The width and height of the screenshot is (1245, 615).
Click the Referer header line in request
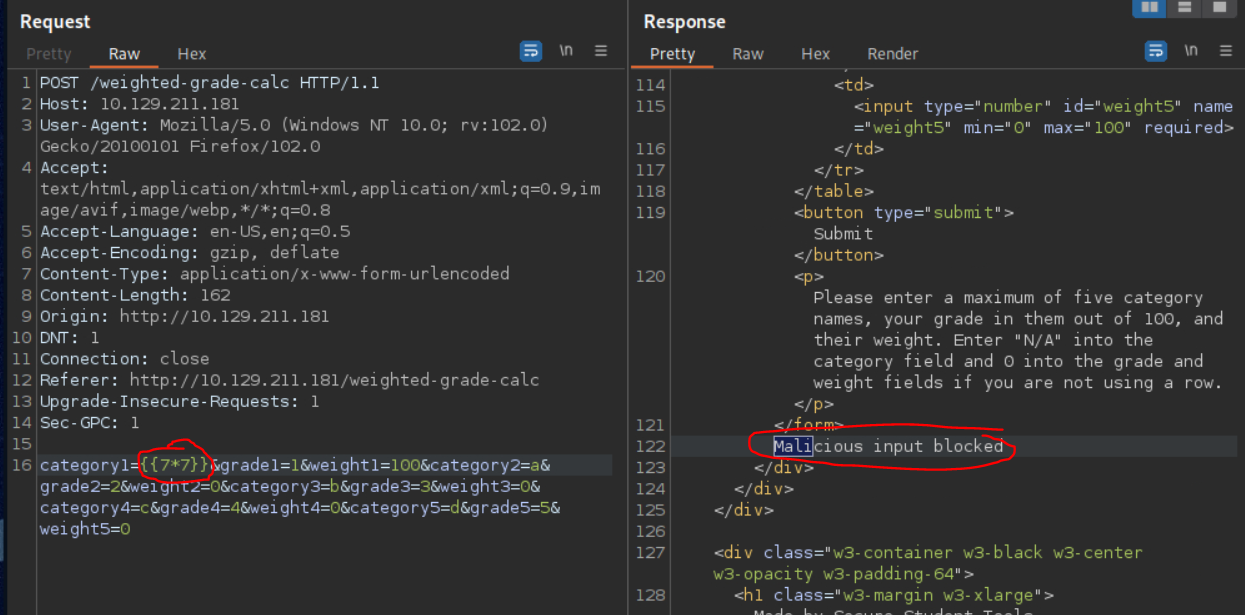[289, 380]
